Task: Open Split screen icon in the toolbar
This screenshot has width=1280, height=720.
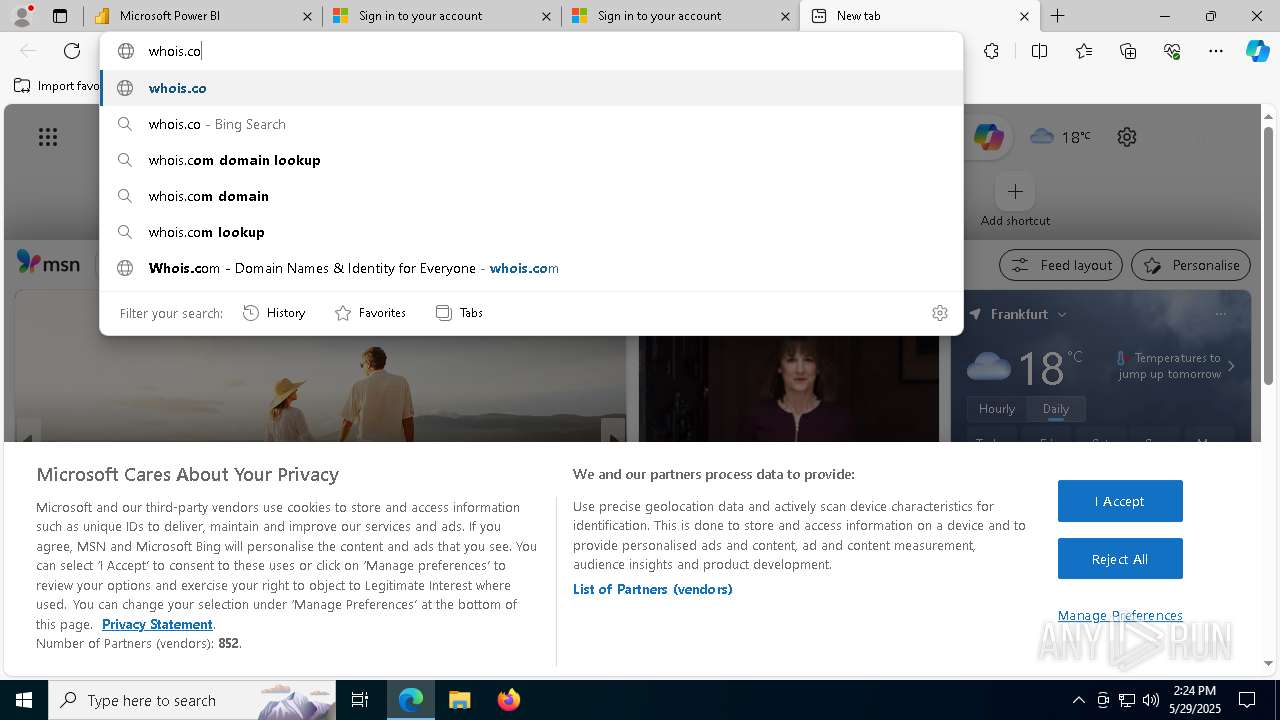Action: (x=1039, y=51)
